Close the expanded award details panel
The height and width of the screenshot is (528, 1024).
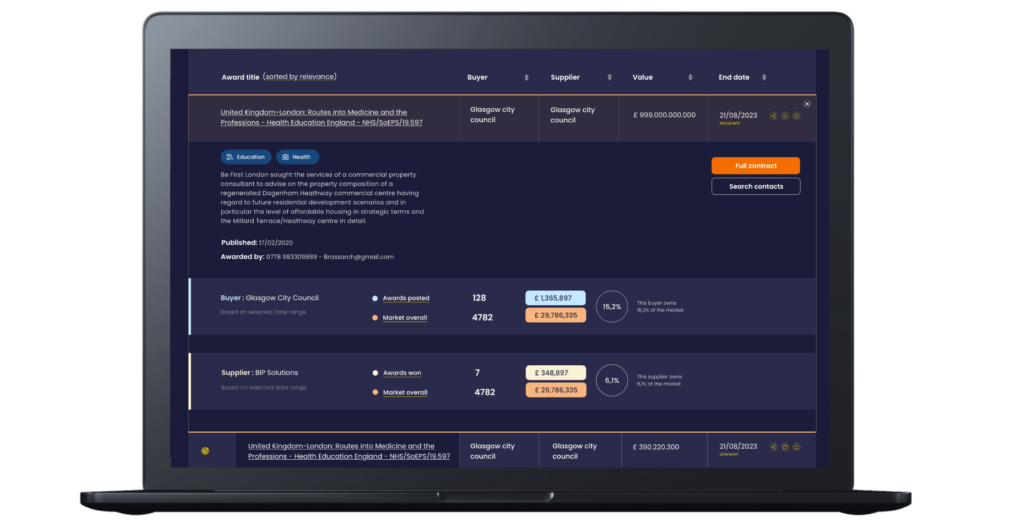[x=807, y=104]
